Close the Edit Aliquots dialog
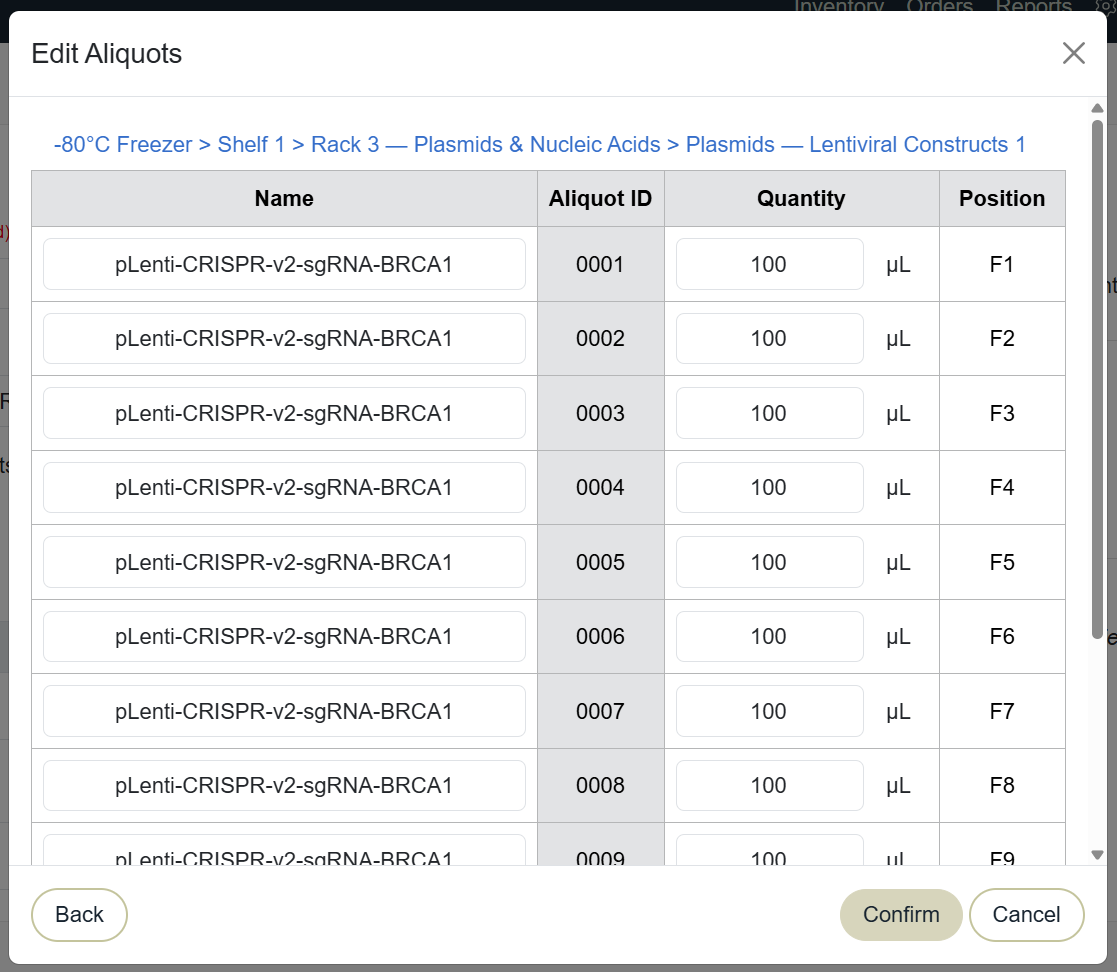Screen dimensions: 1117x972 click(1073, 53)
